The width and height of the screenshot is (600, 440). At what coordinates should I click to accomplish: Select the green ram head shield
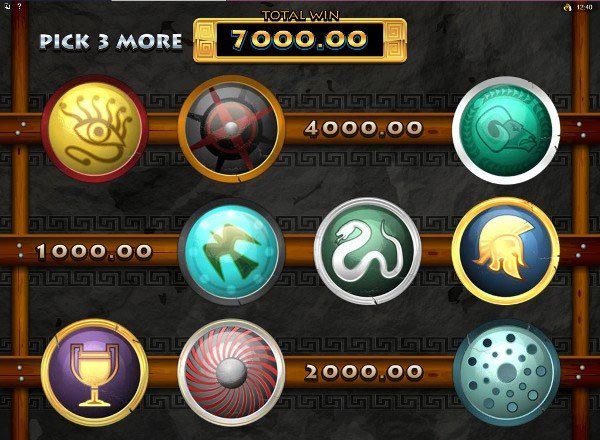click(506, 130)
